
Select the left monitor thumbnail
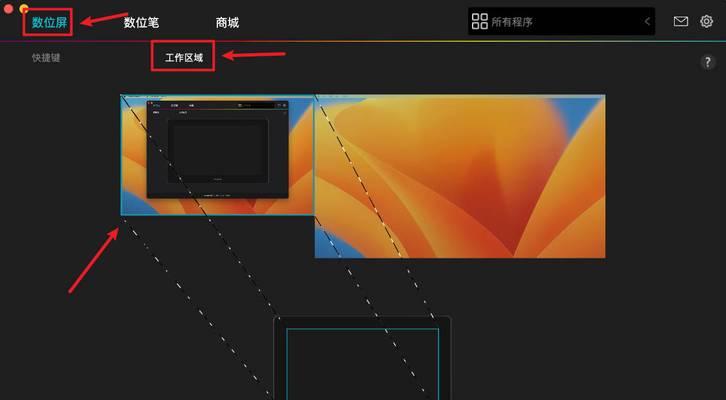point(218,155)
